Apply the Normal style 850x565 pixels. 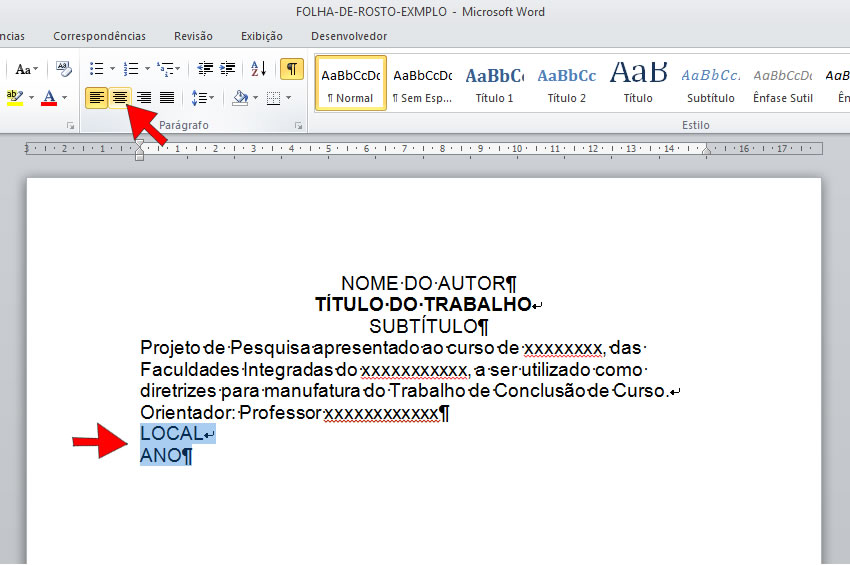351,83
